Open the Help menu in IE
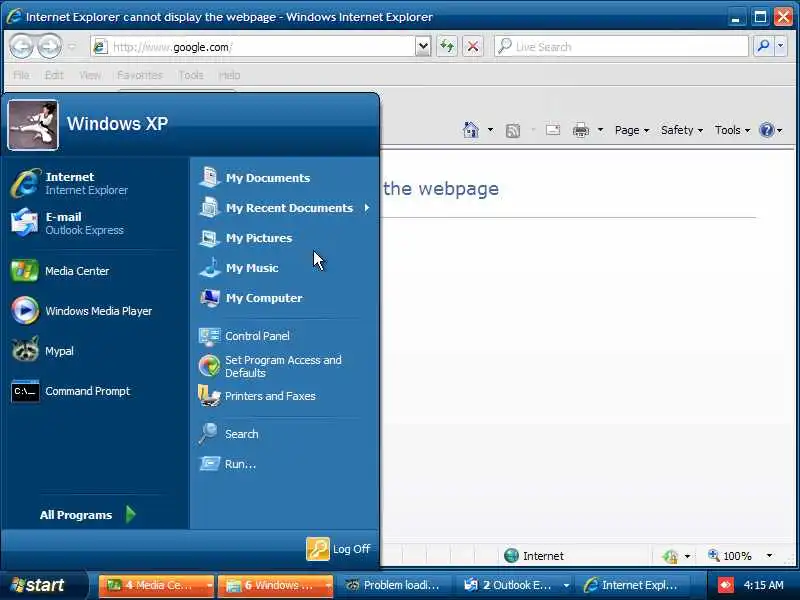800x600 pixels. [x=230, y=76]
